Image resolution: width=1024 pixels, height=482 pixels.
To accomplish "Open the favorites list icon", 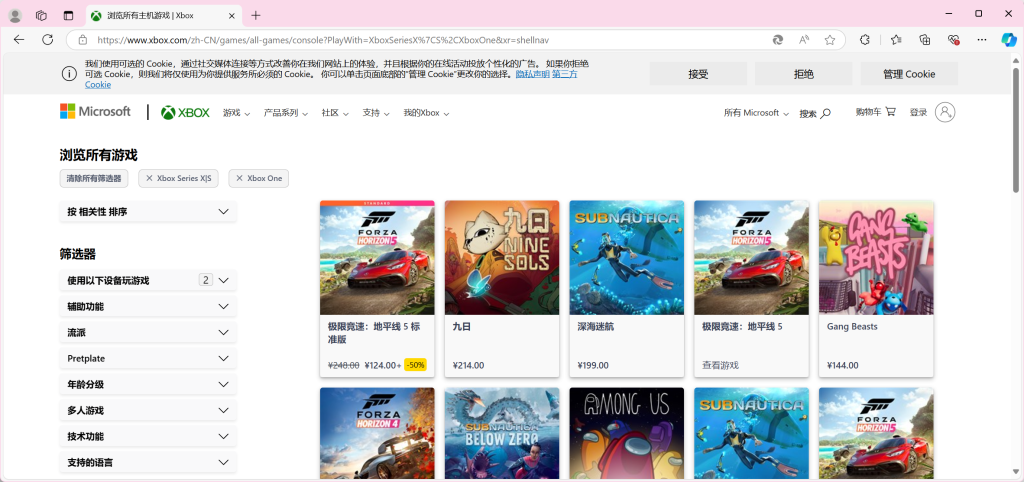I will [x=896, y=40].
